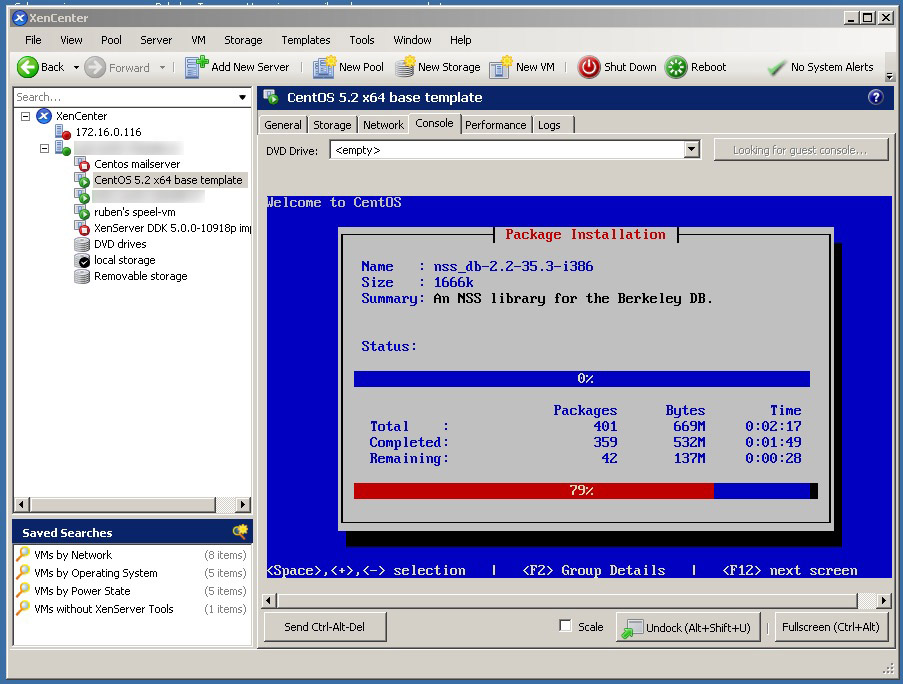This screenshot has width=903, height=684.
Task: Click the console scrollbar left arrow
Action: pyautogui.click(x=268, y=601)
